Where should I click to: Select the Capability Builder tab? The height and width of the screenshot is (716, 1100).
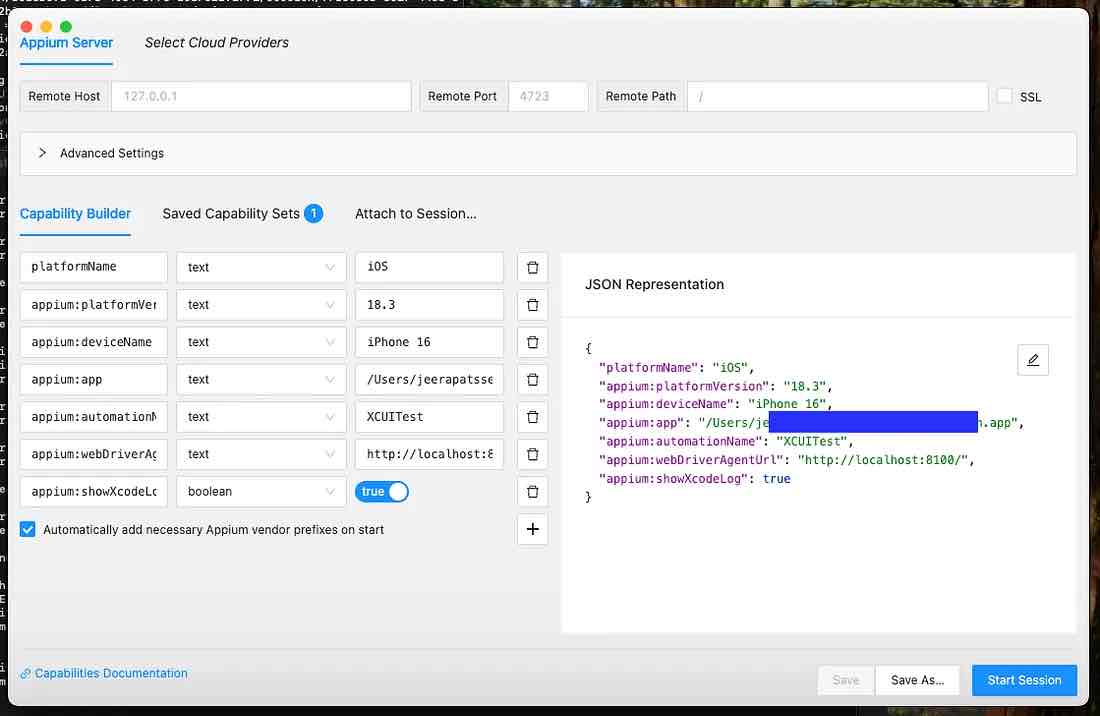[x=75, y=214]
